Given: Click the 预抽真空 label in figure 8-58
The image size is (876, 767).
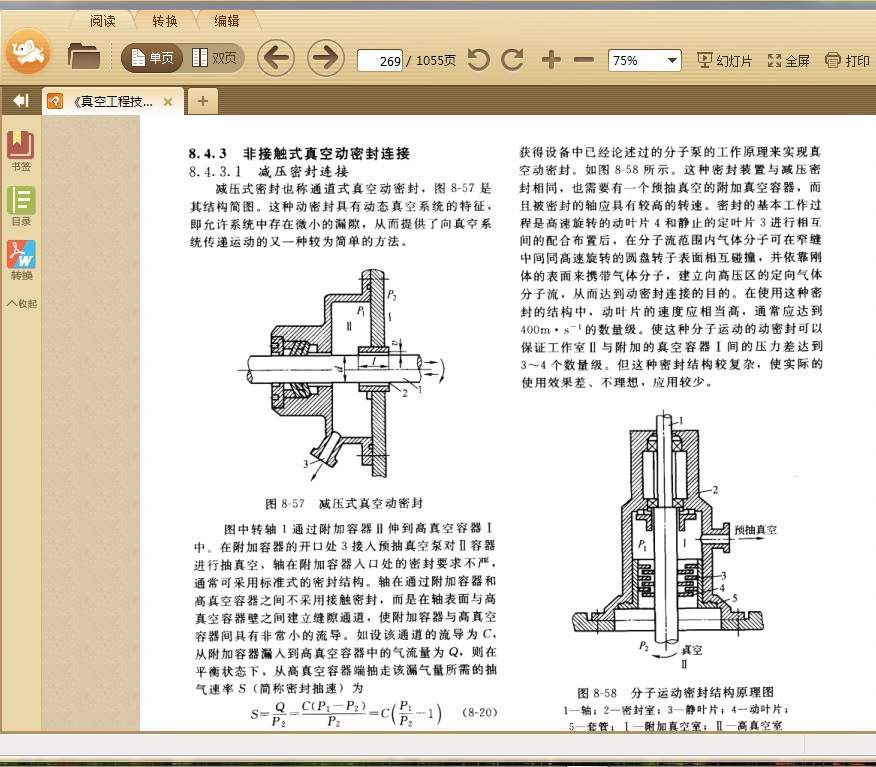Looking at the screenshot, I should pos(755,530).
